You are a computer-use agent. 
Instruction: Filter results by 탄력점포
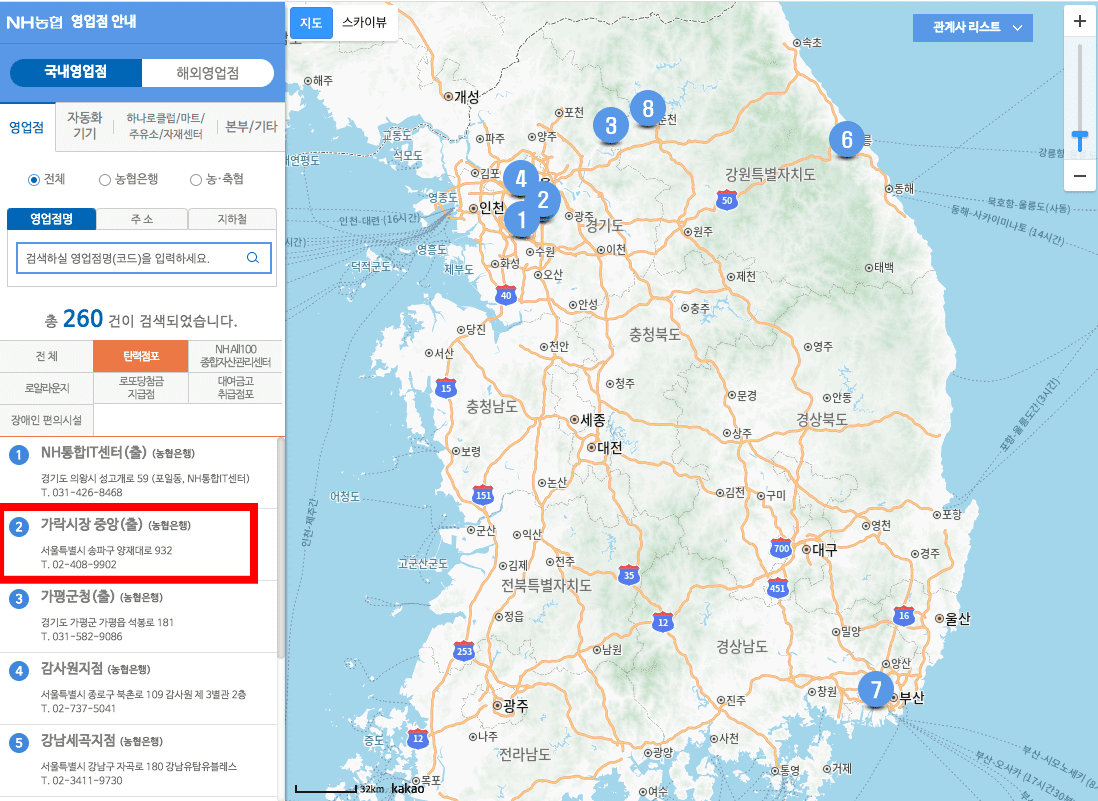[x=141, y=356]
